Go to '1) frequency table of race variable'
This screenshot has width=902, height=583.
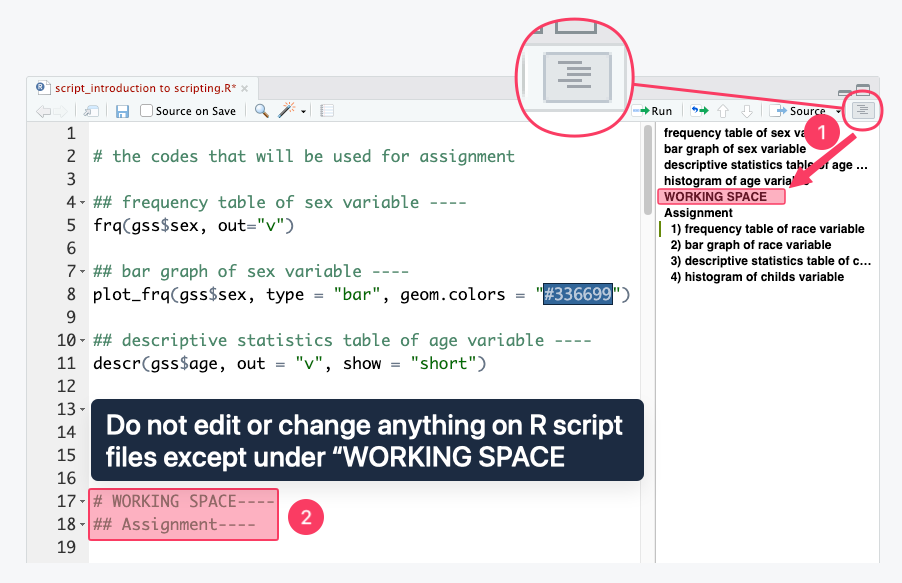767,229
